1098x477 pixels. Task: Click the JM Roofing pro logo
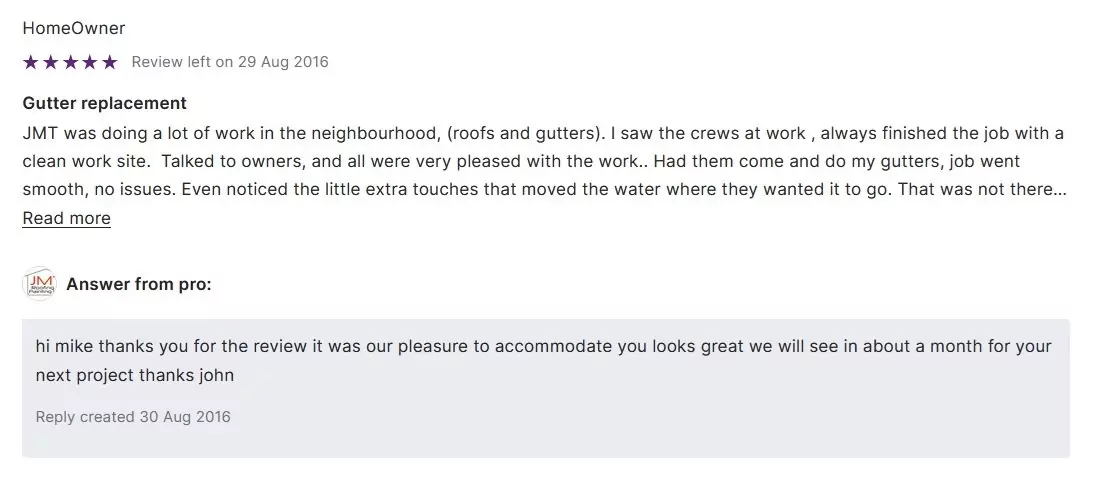(39, 284)
